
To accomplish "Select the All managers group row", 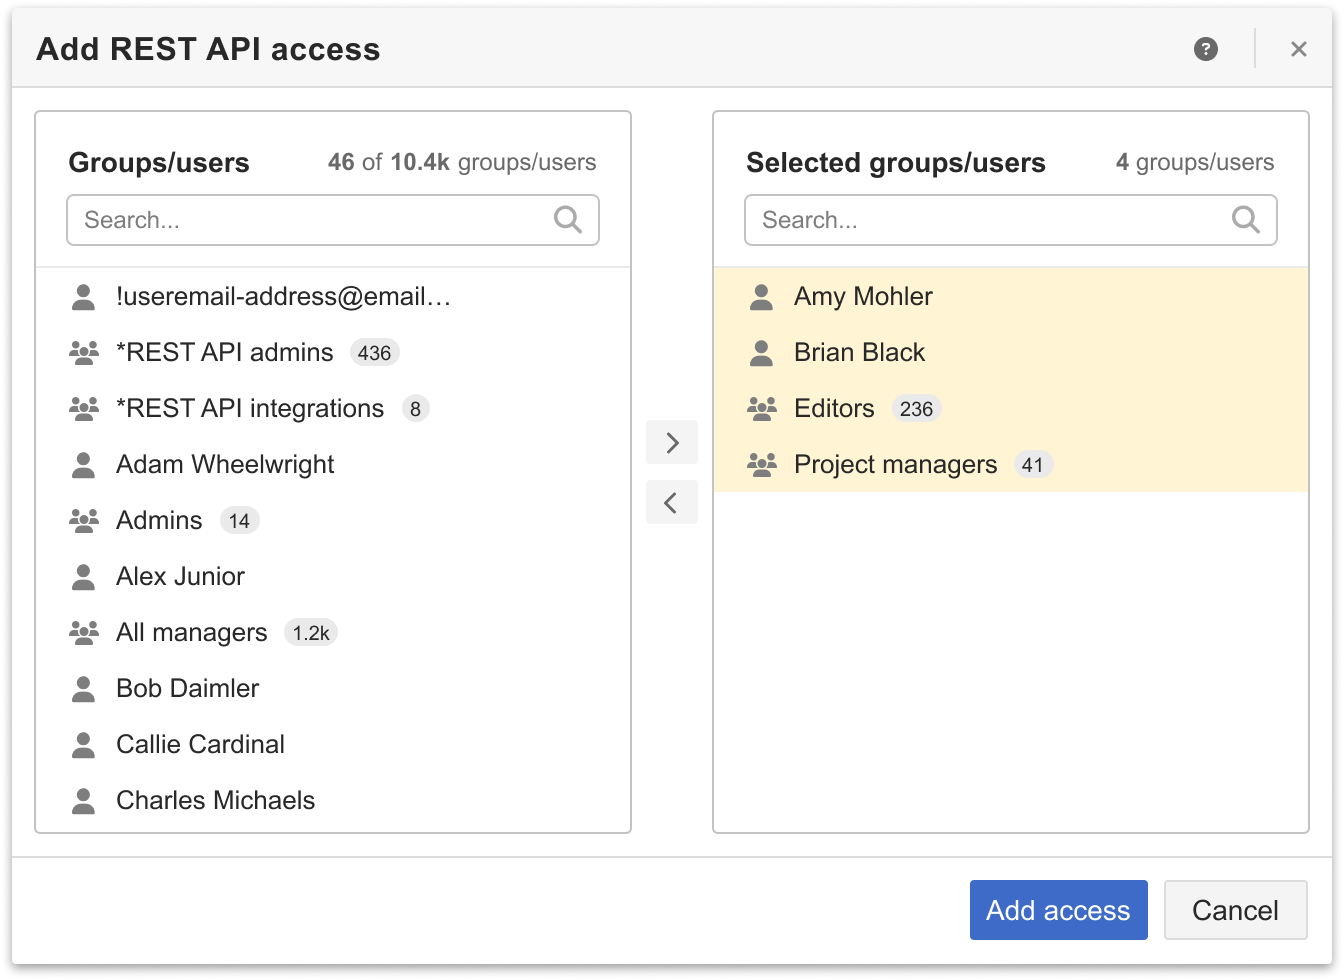I will click(x=192, y=632).
